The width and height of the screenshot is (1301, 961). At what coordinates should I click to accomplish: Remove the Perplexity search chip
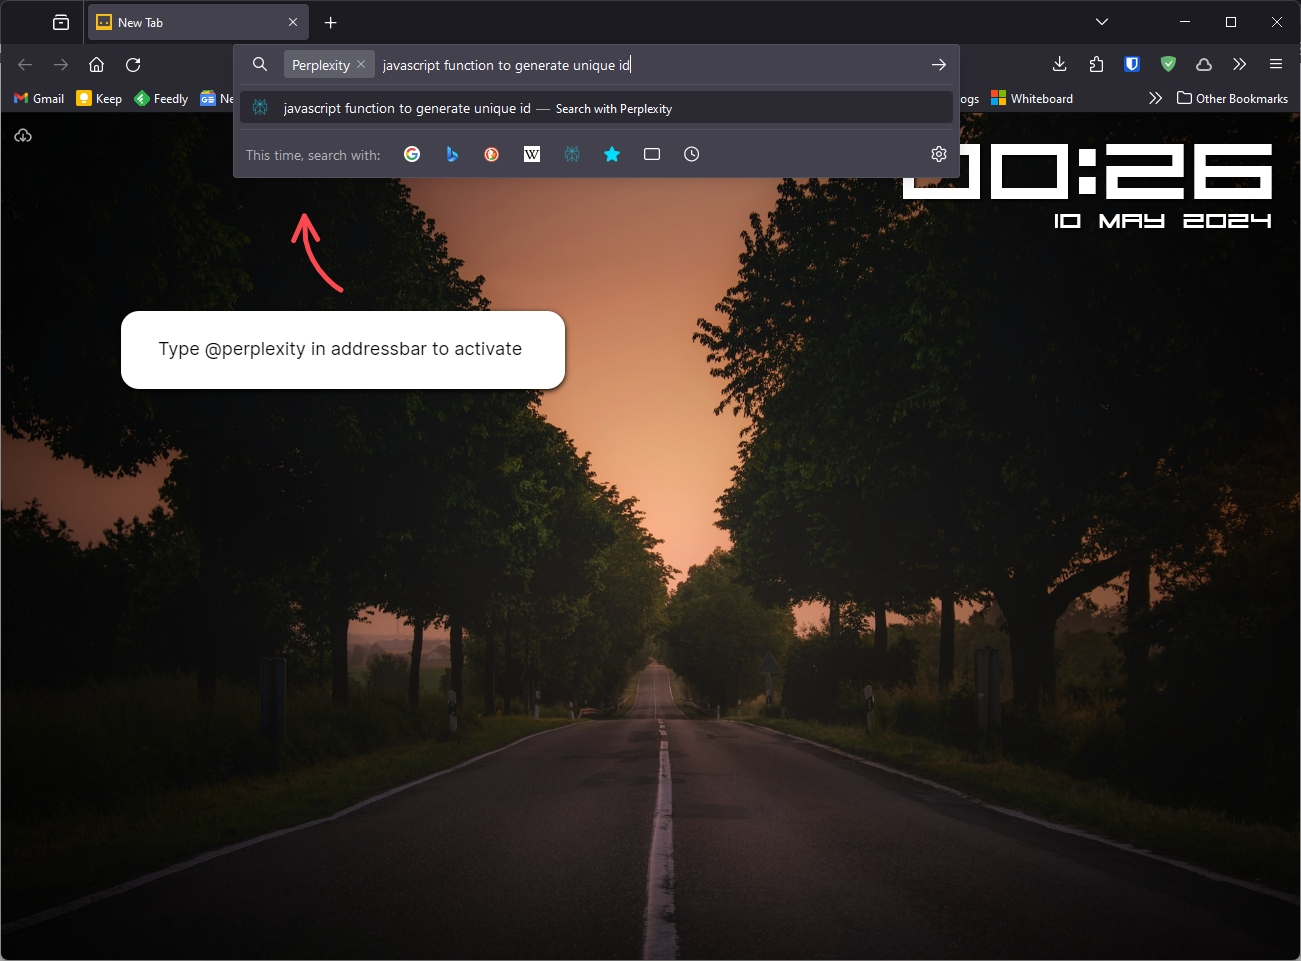click(x=361, y=65)
